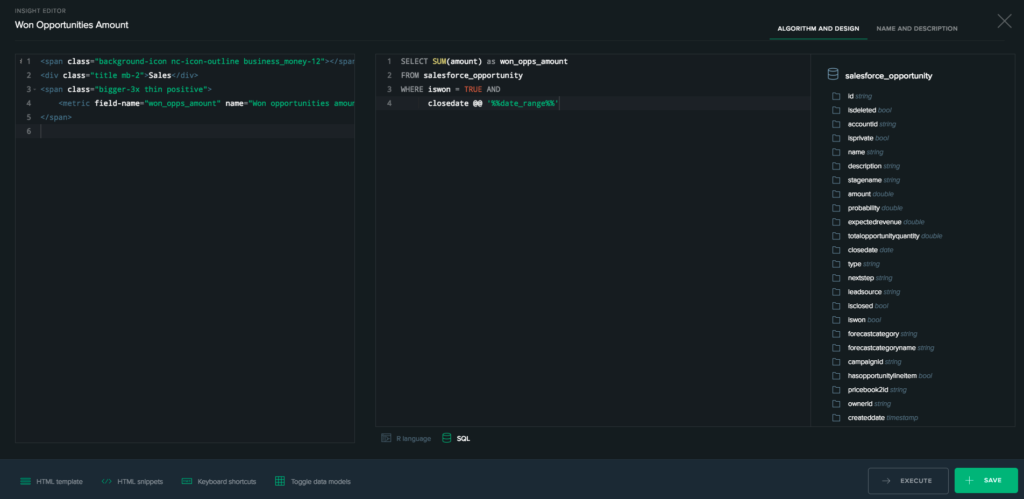
Task: Click into empty line 6 of HTML editor
Action: 196,131
